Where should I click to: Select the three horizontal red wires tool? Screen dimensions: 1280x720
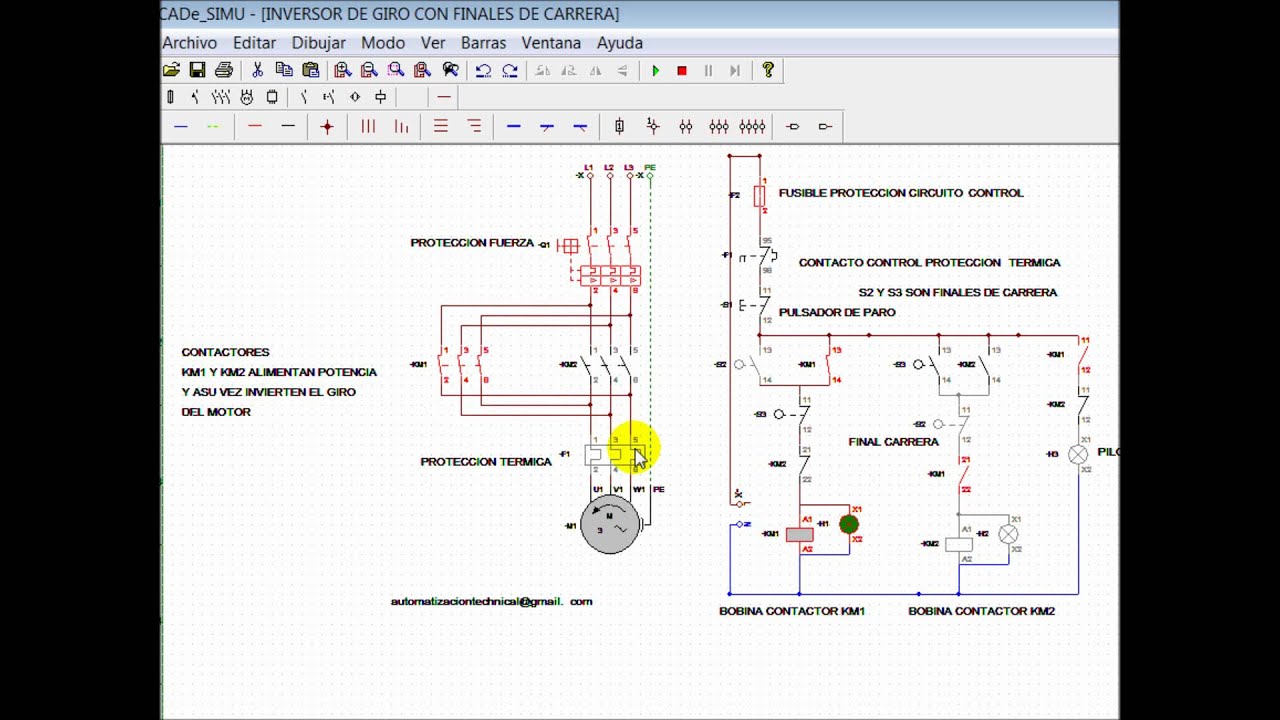[x=440, y=126]
